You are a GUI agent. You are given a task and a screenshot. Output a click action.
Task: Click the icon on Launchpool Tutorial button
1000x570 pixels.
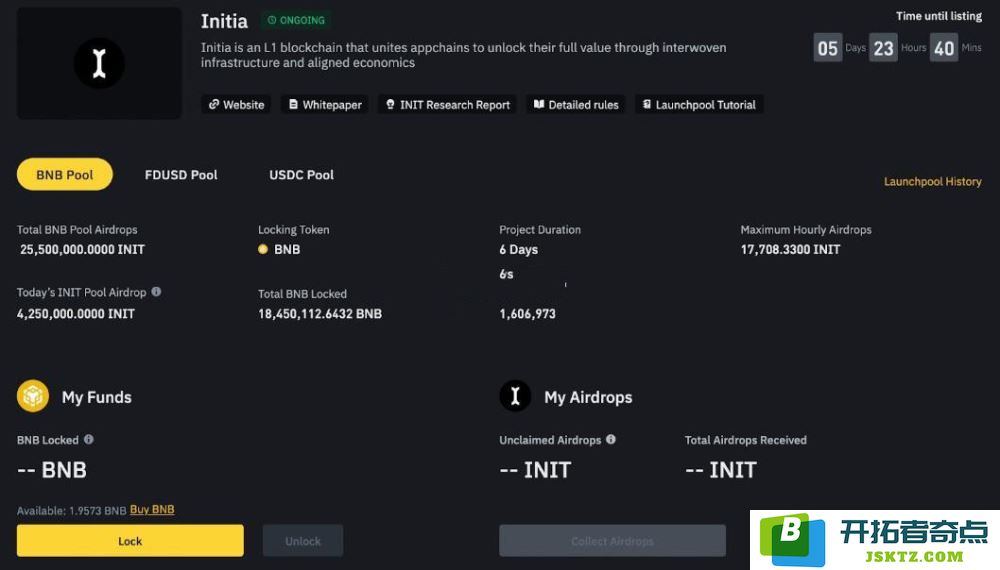[647, 104]
